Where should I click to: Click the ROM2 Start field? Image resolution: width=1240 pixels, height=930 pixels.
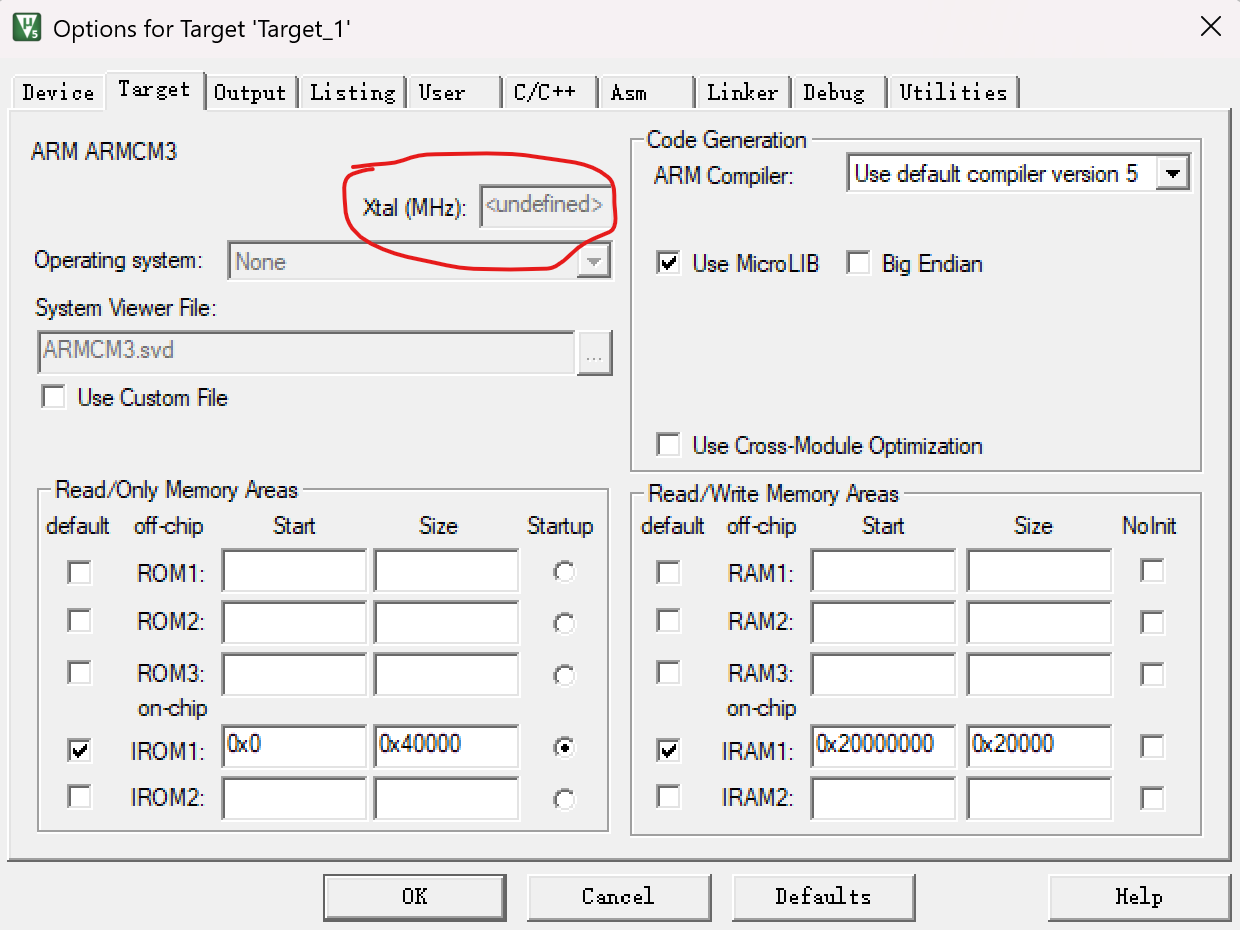[x=294, y=622]
